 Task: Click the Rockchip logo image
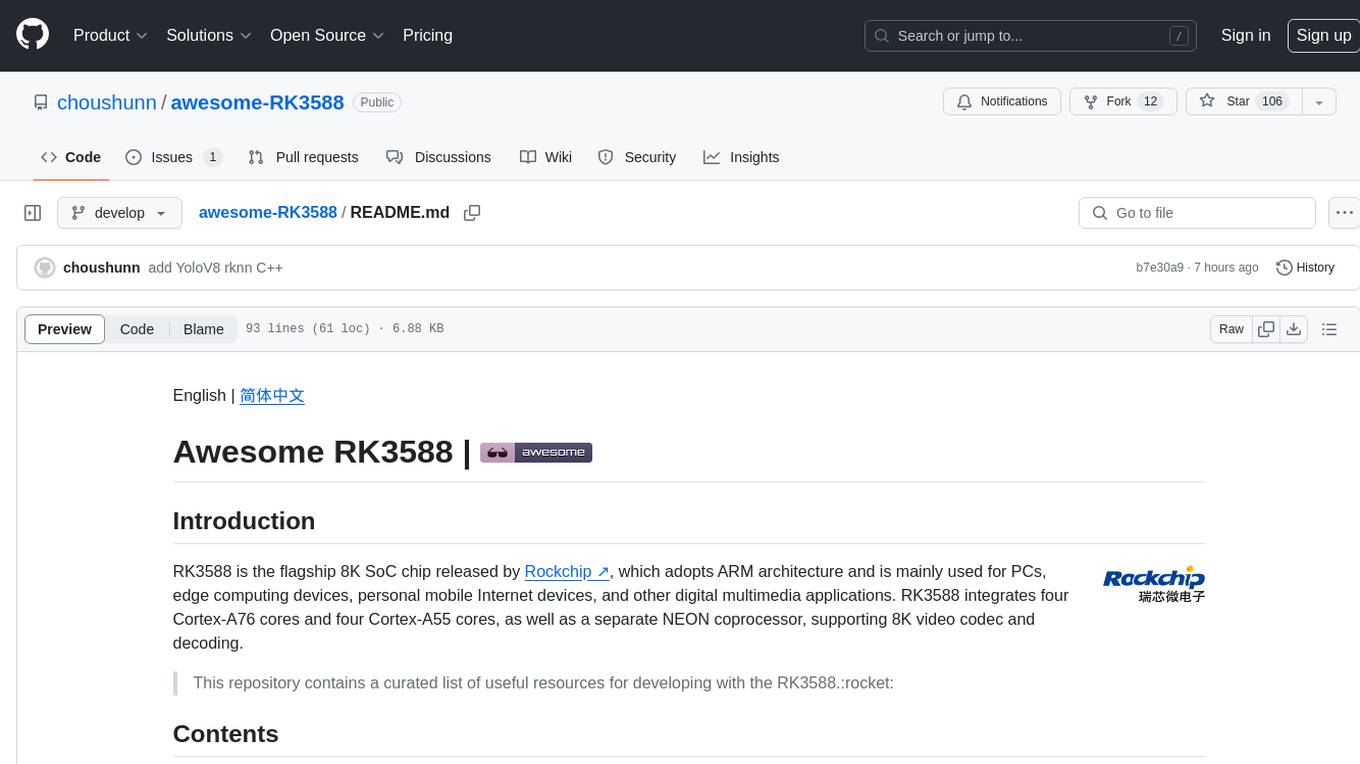click(x=1154, y=584)
